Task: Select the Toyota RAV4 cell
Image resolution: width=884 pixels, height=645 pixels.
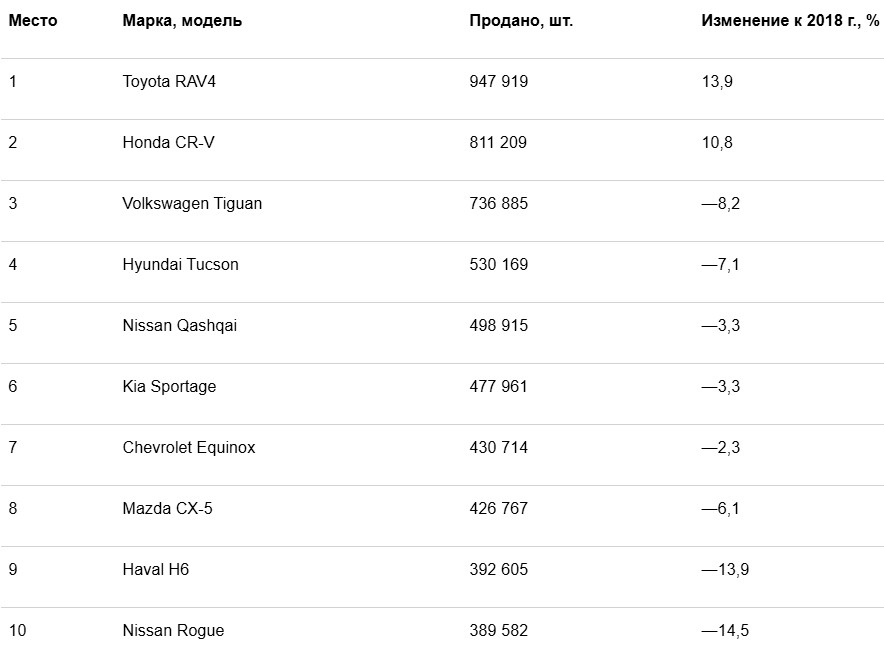Action: point(169,81)
